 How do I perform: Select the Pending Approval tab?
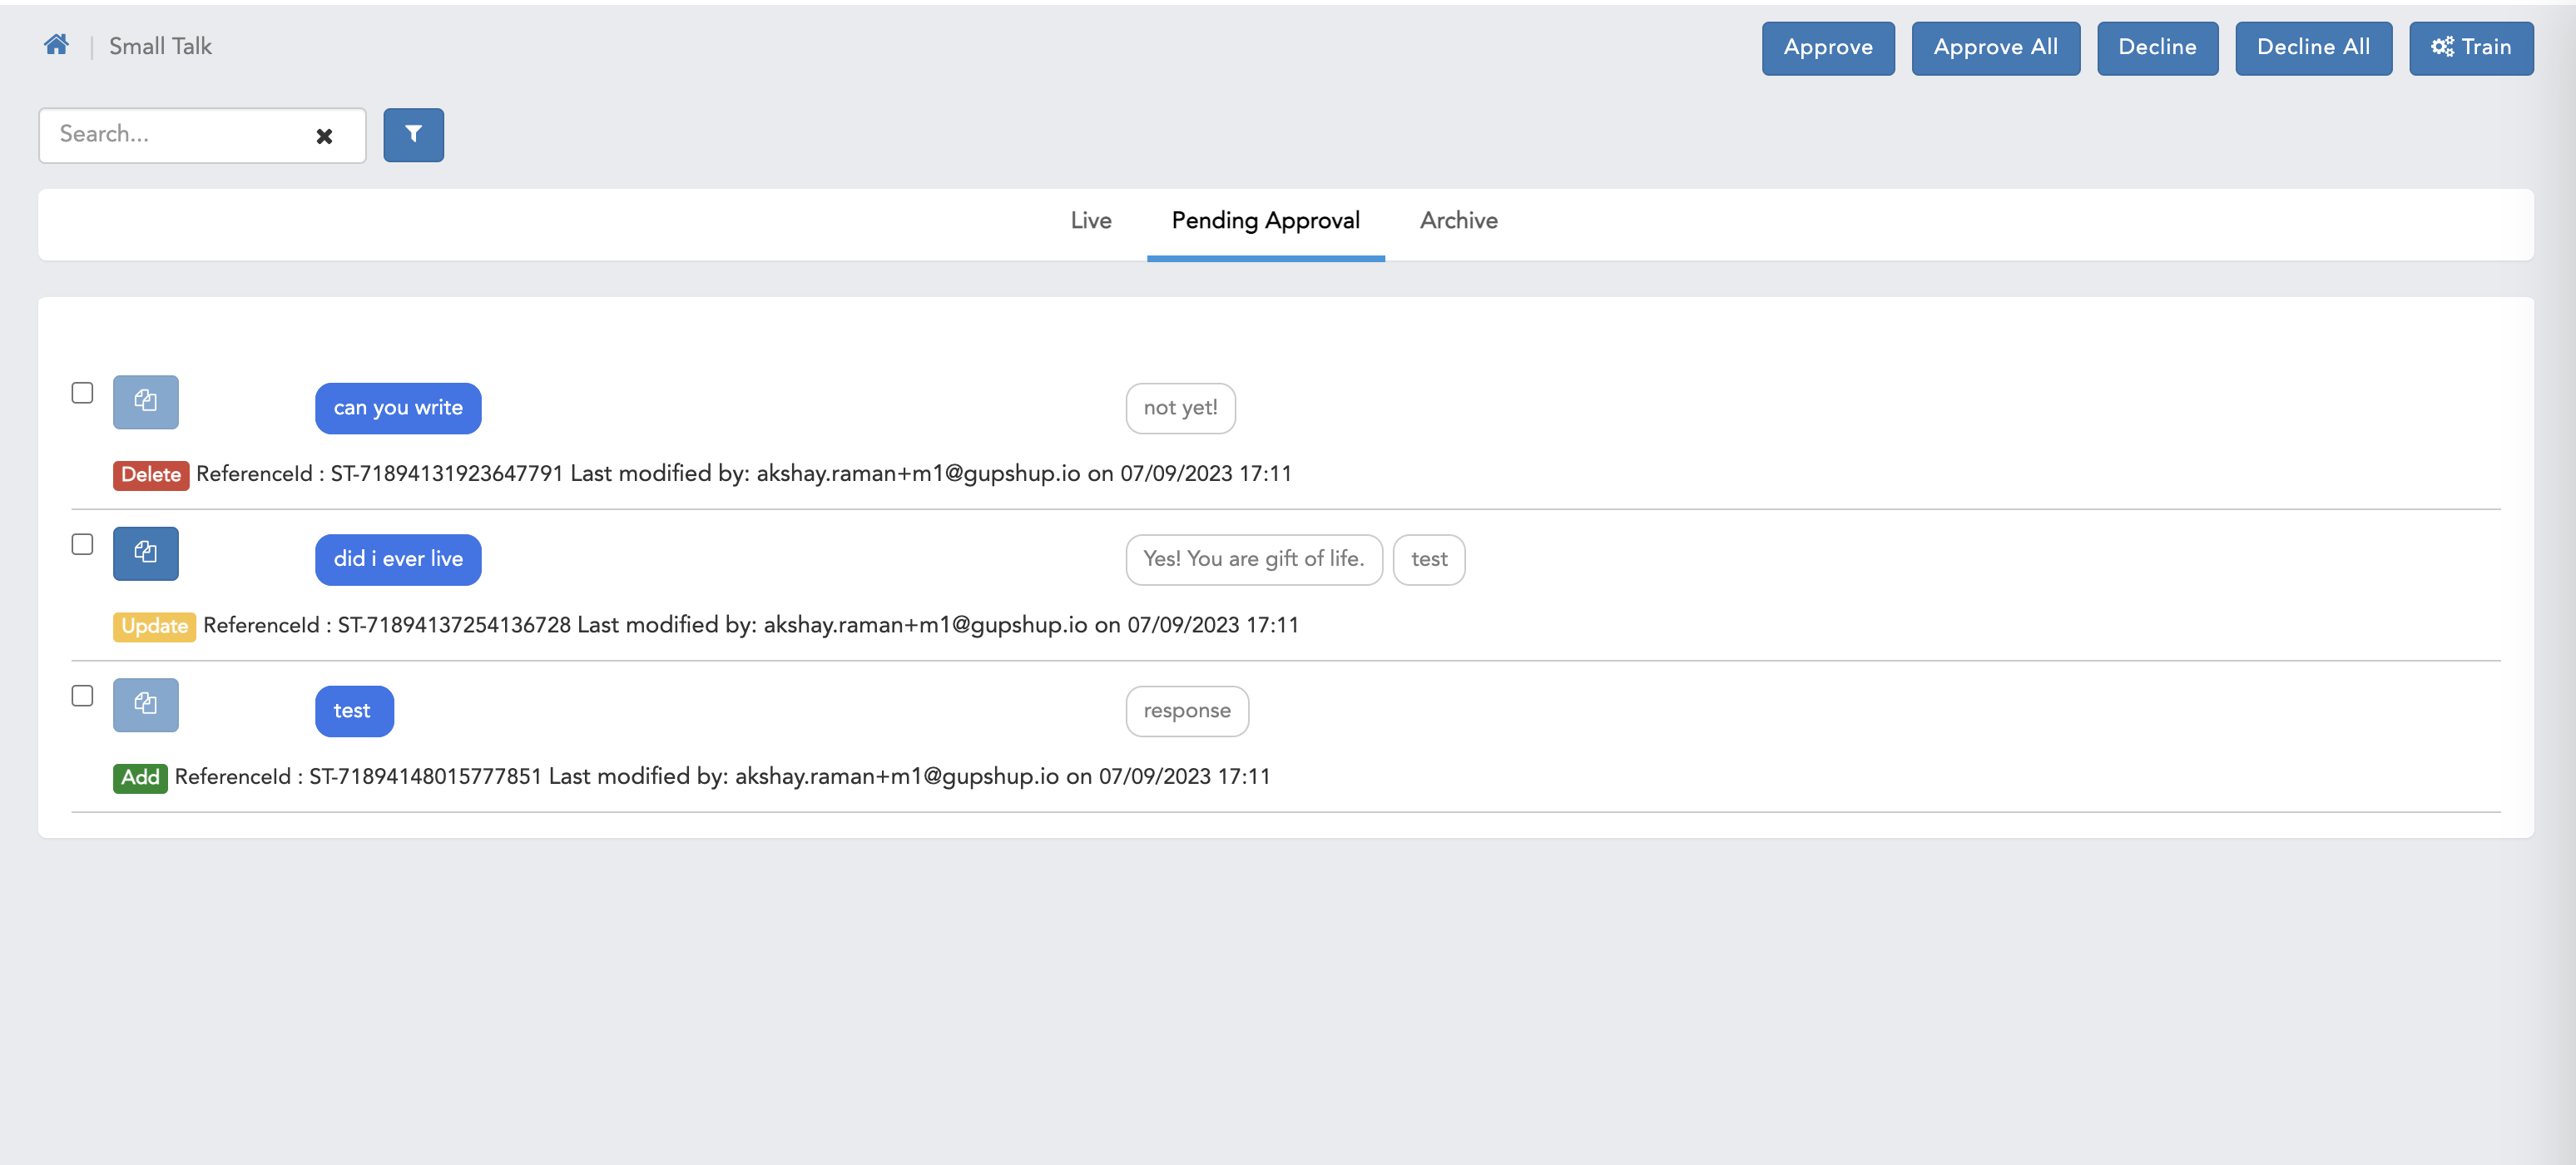(x=1265, y=221)
